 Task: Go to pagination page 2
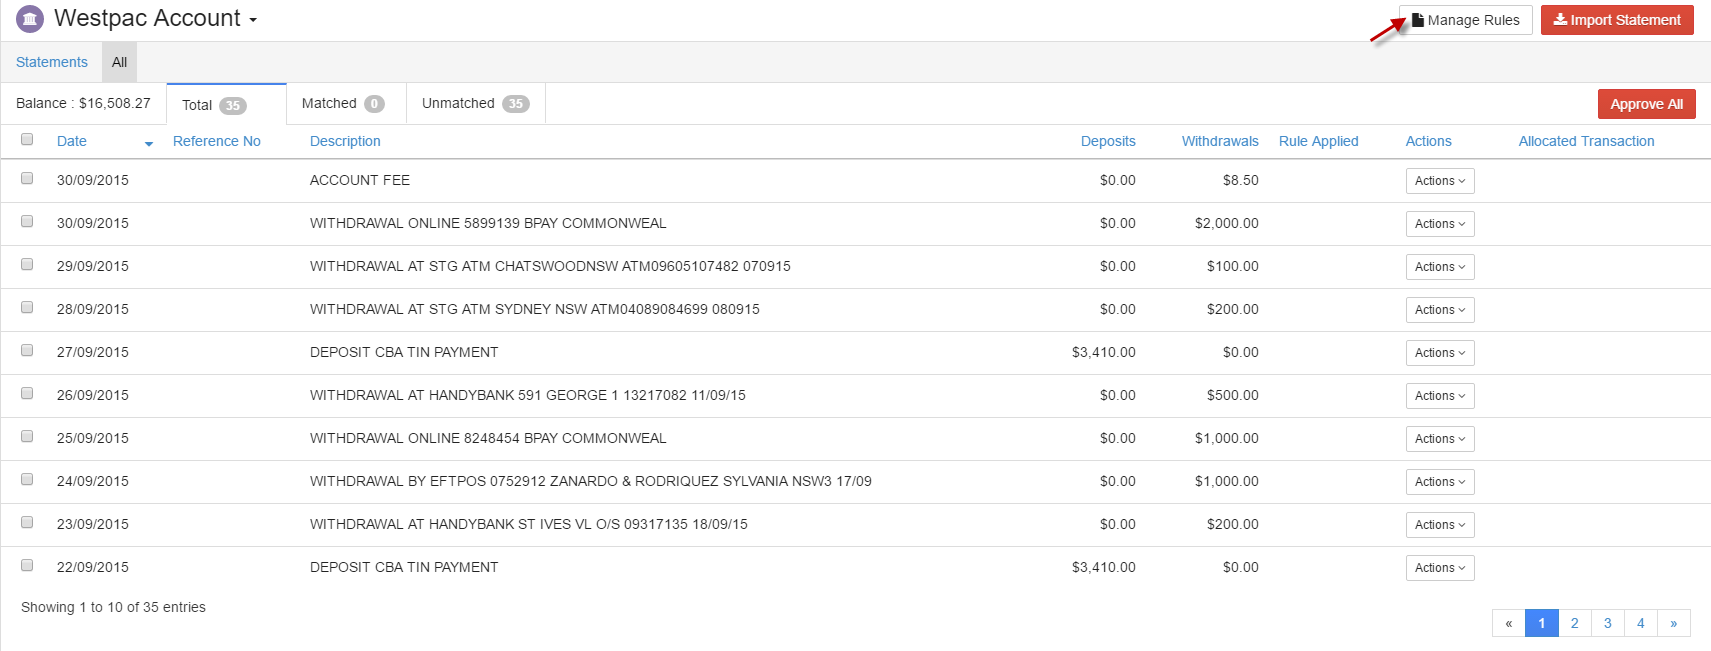point(1574,623)
